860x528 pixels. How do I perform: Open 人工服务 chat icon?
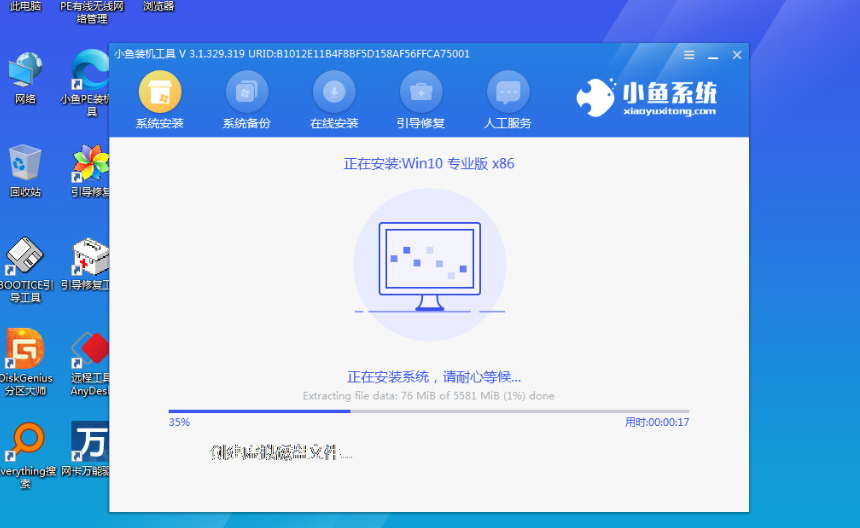point(508,92)
